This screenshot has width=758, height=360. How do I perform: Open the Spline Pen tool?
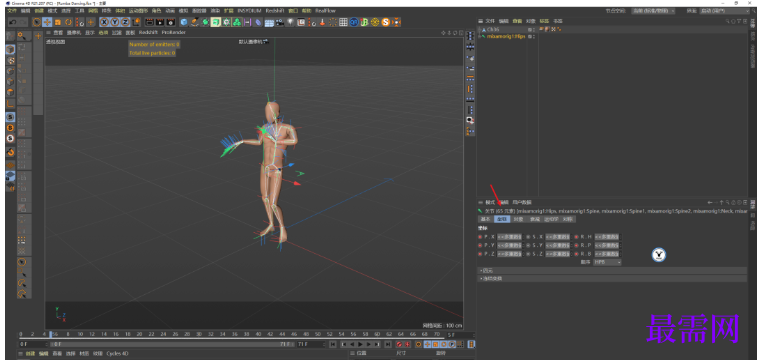(194, 22)
